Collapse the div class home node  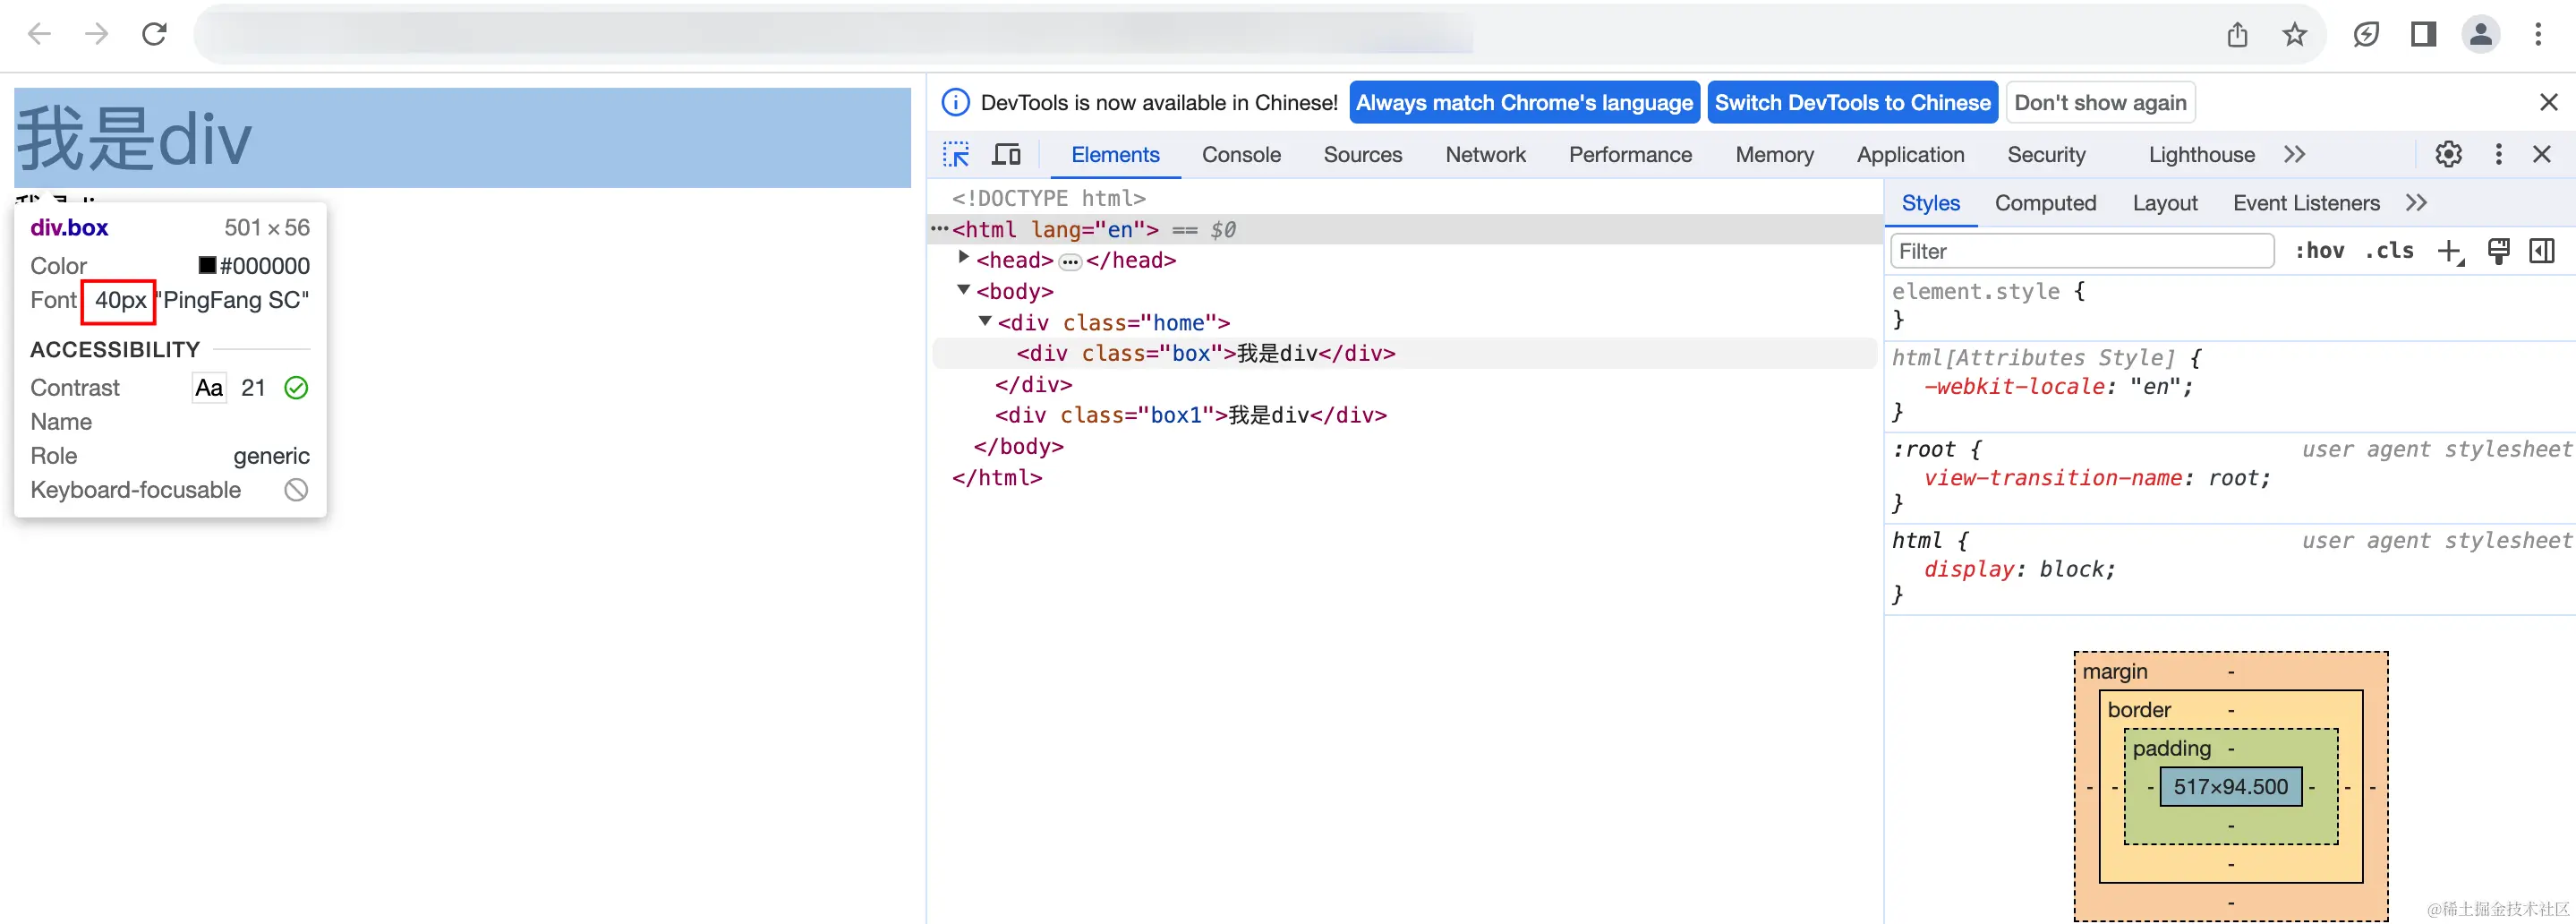985,321
